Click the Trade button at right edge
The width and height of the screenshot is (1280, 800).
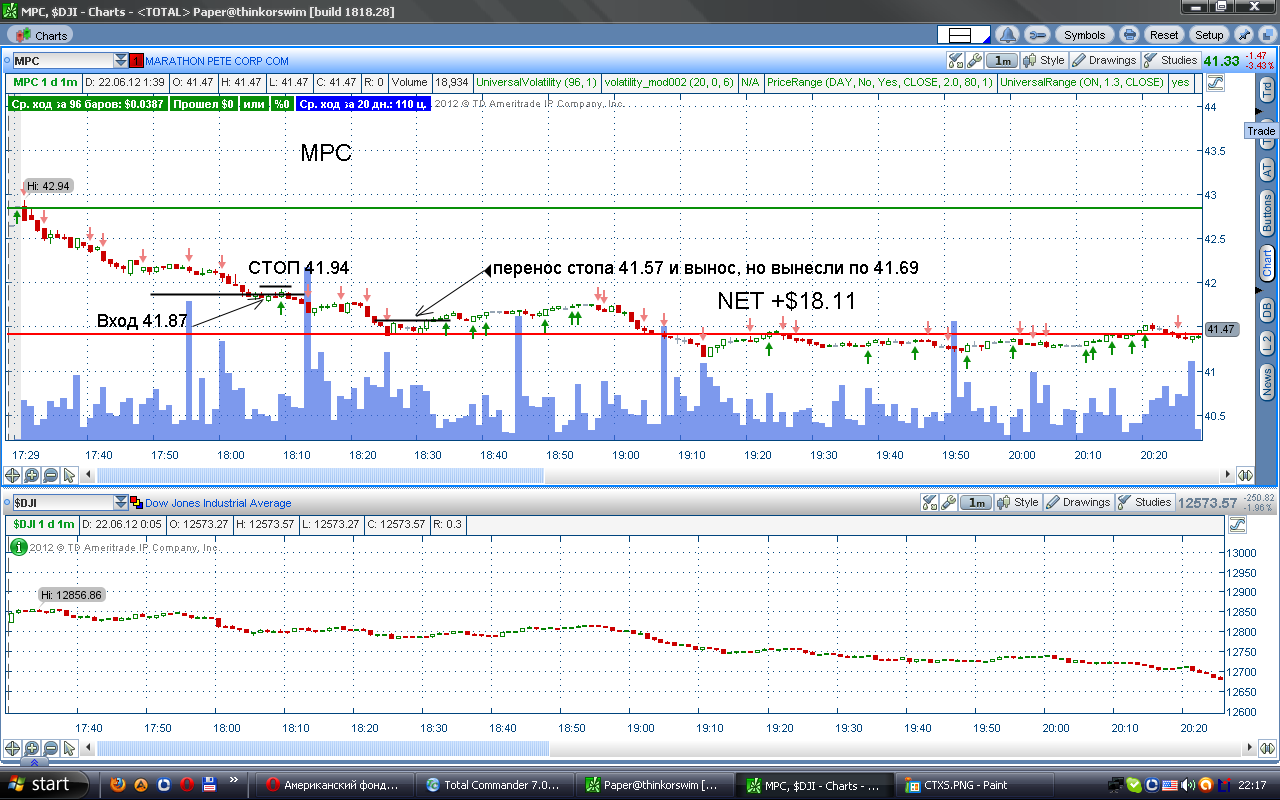coord(1261,131)
